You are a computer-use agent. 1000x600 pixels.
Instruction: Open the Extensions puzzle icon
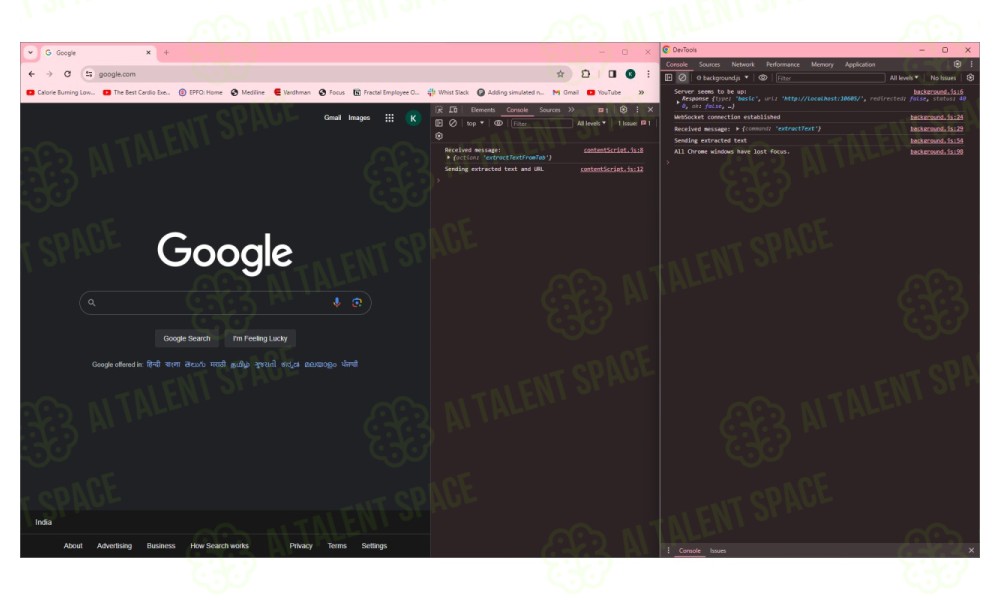tap(585, 74)
